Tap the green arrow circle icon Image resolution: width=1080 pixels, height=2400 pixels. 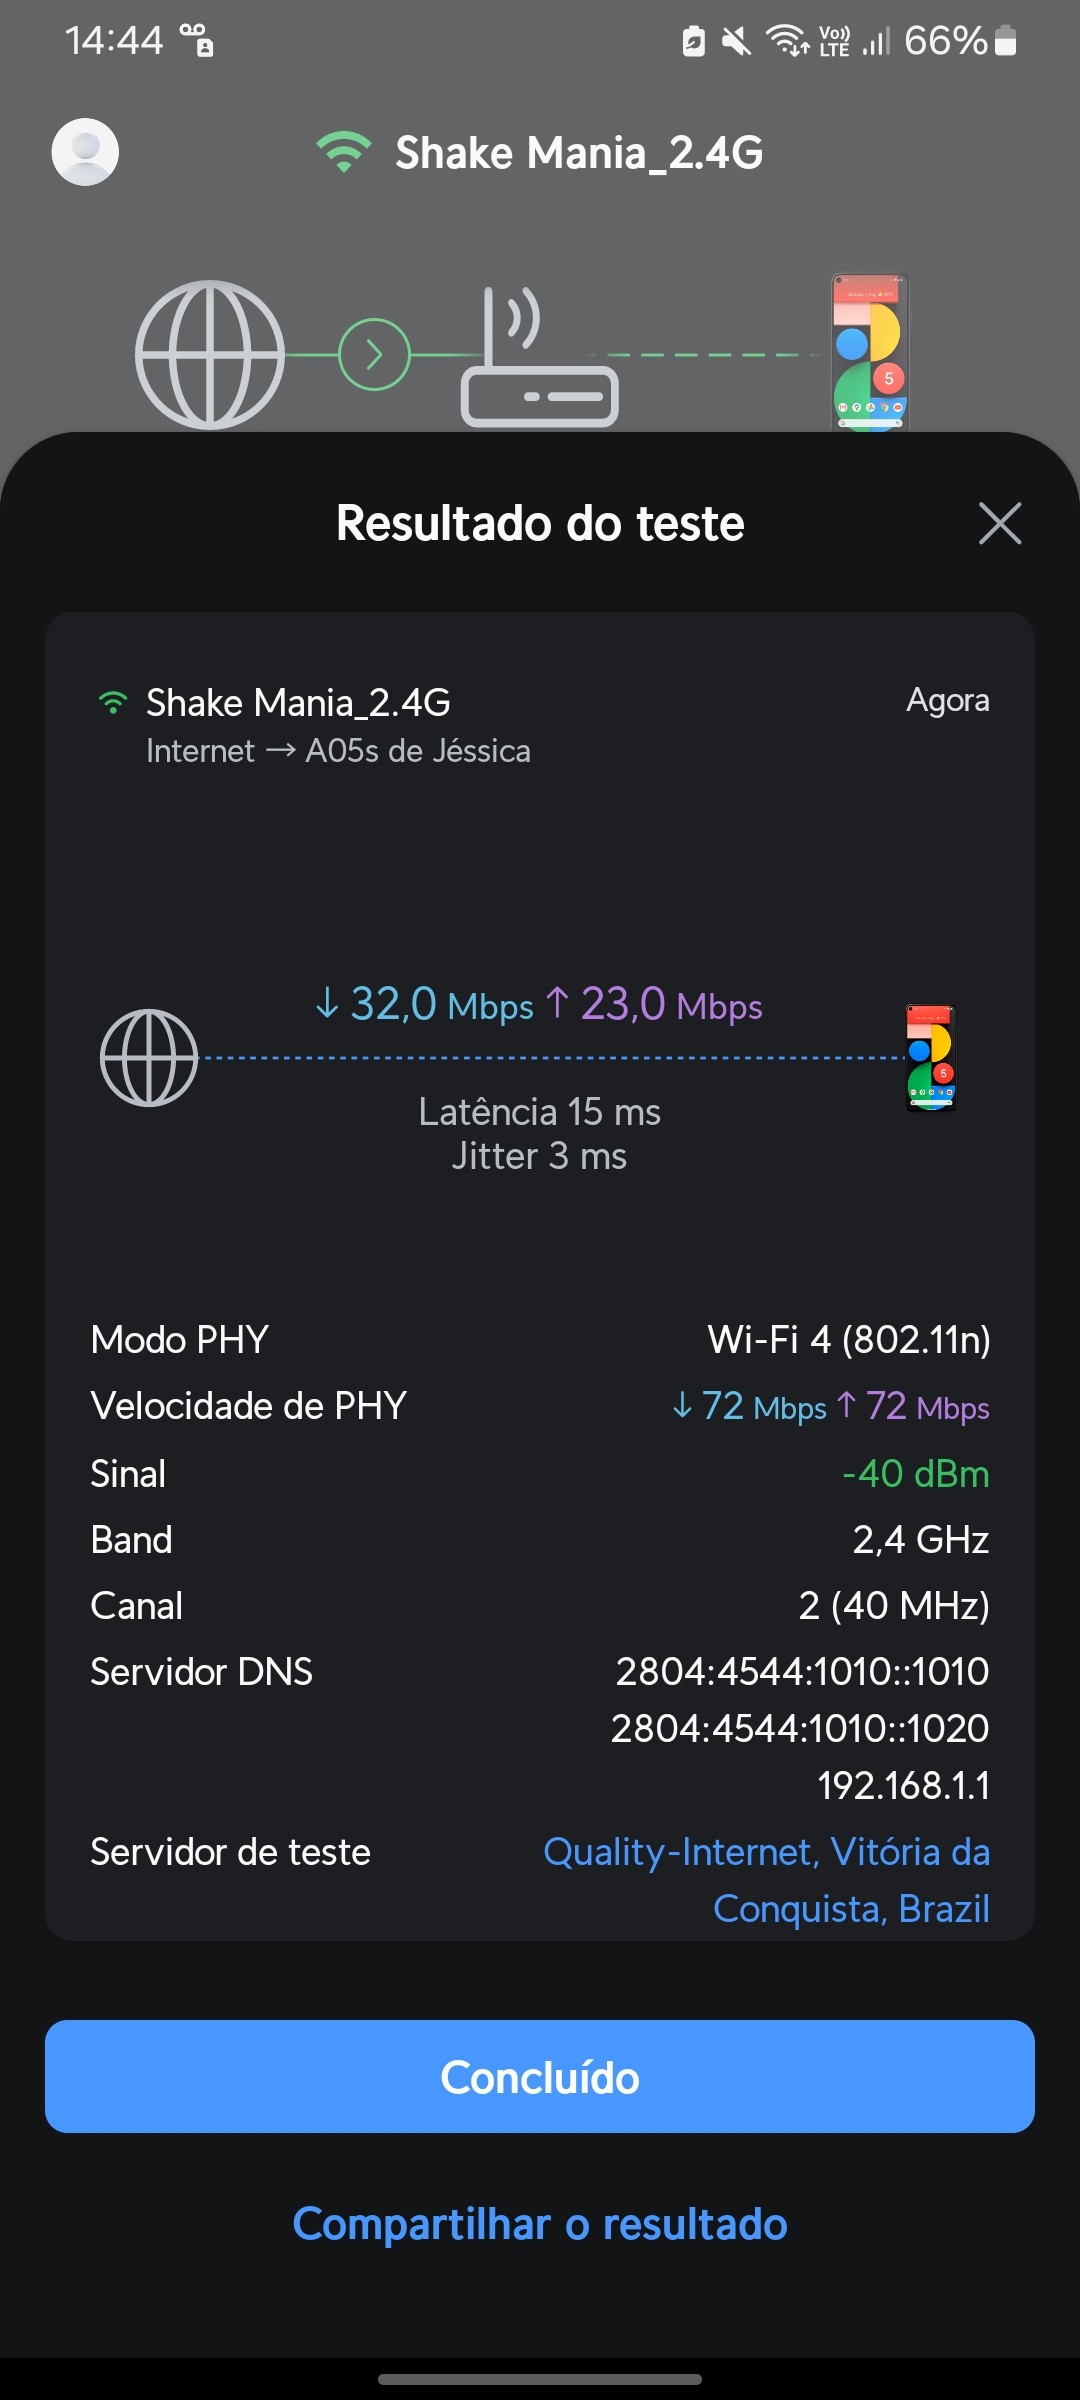[374, 354]
